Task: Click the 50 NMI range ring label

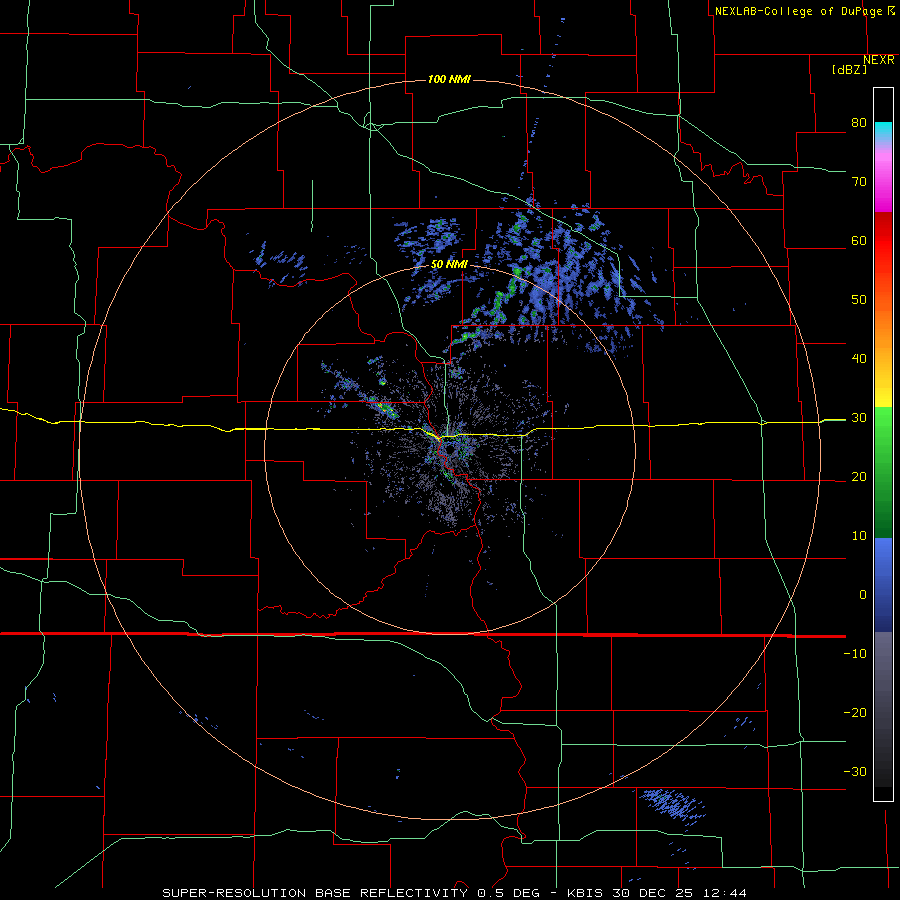Action: [449, 265]
